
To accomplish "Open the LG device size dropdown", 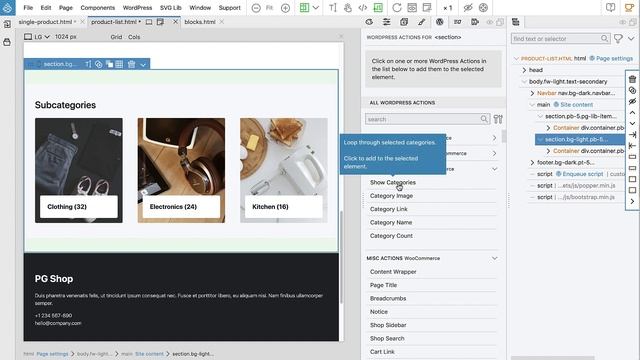I will (37, 37).
